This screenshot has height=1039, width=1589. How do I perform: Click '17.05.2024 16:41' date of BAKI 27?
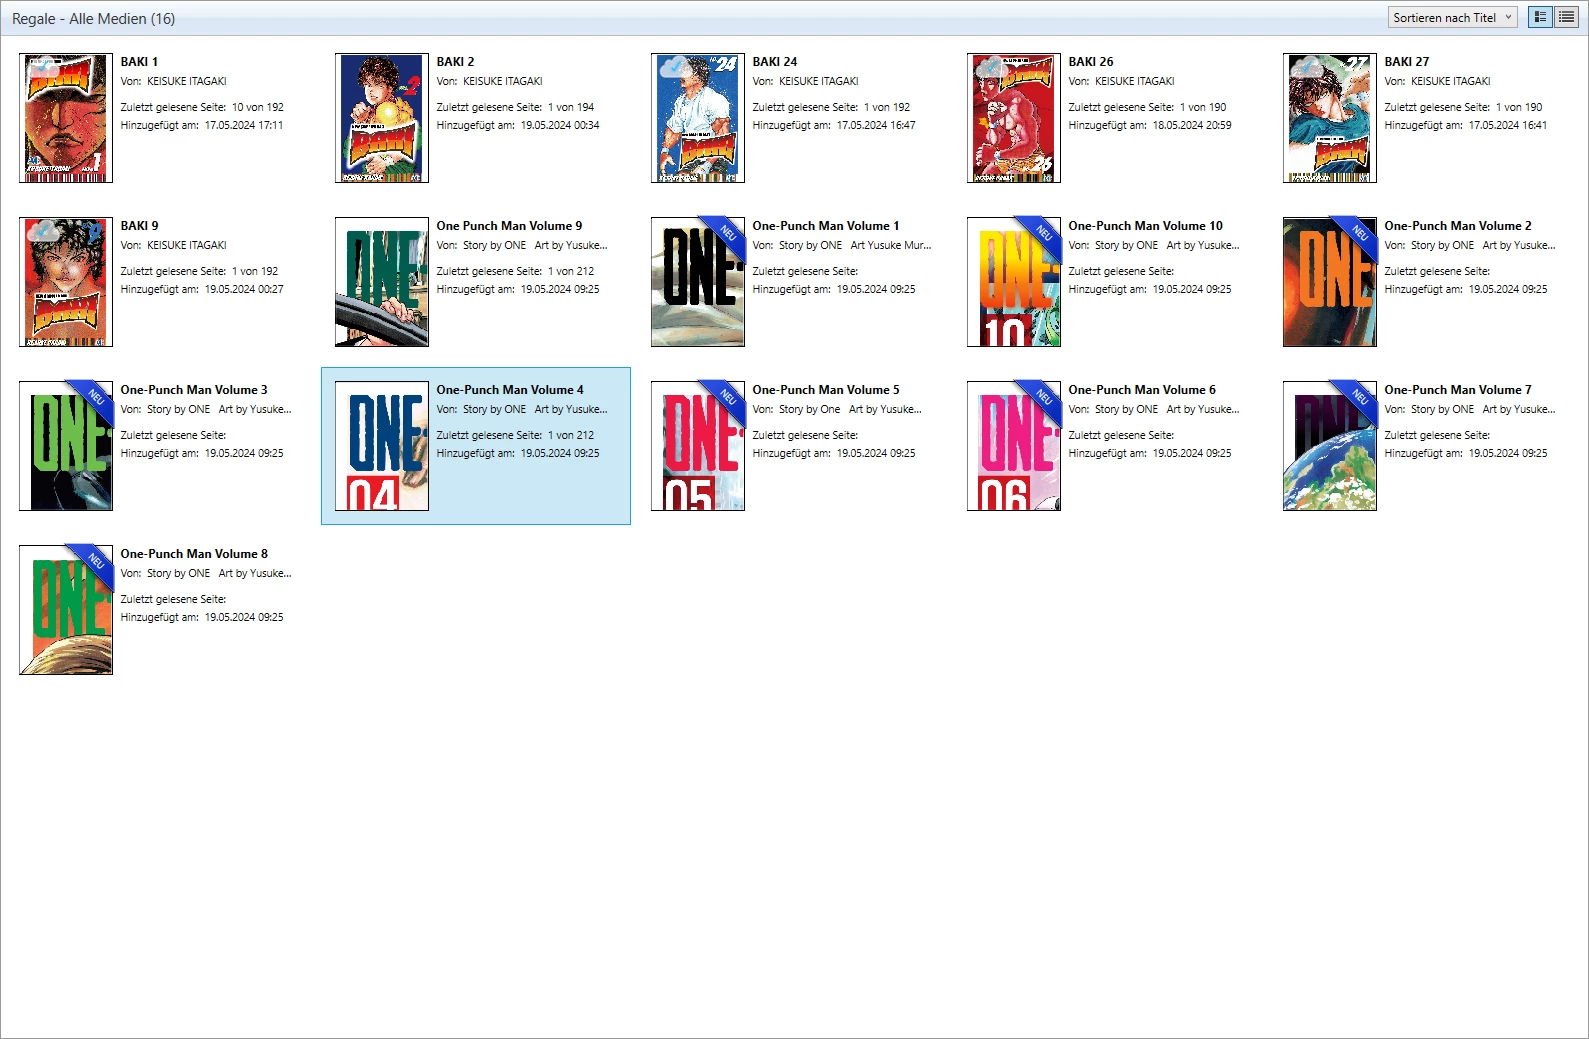[1508, 125]
